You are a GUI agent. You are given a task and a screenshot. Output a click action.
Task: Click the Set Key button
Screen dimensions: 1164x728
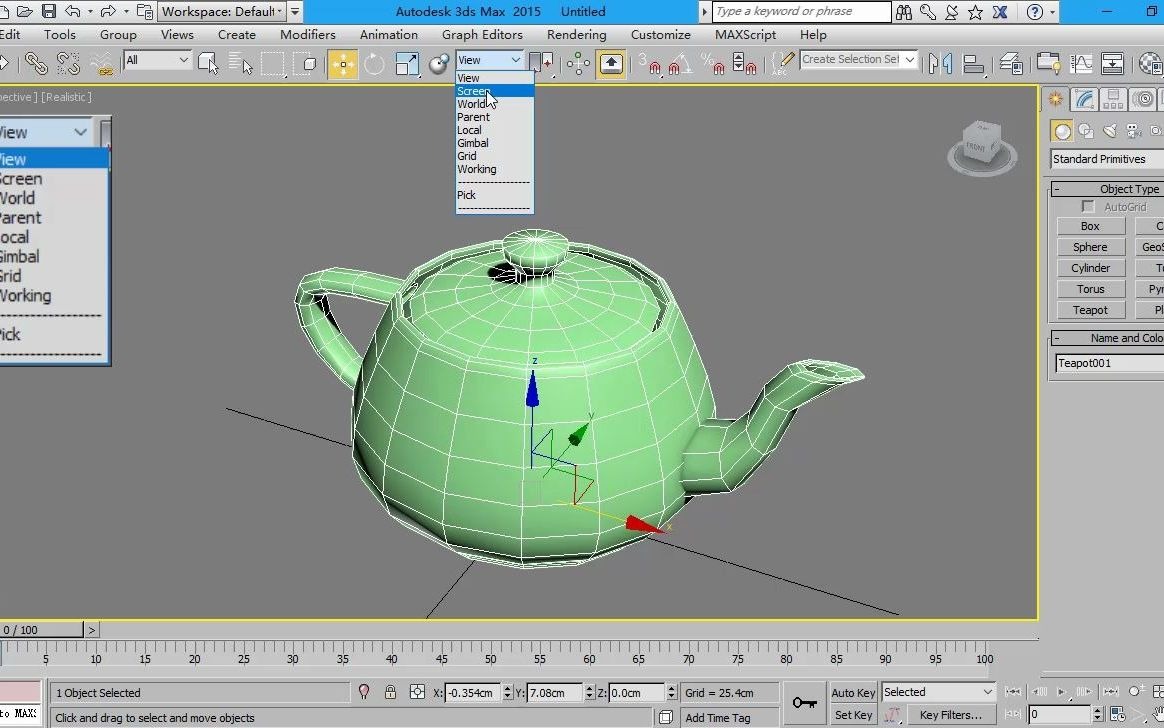click(x=852, y=715)
